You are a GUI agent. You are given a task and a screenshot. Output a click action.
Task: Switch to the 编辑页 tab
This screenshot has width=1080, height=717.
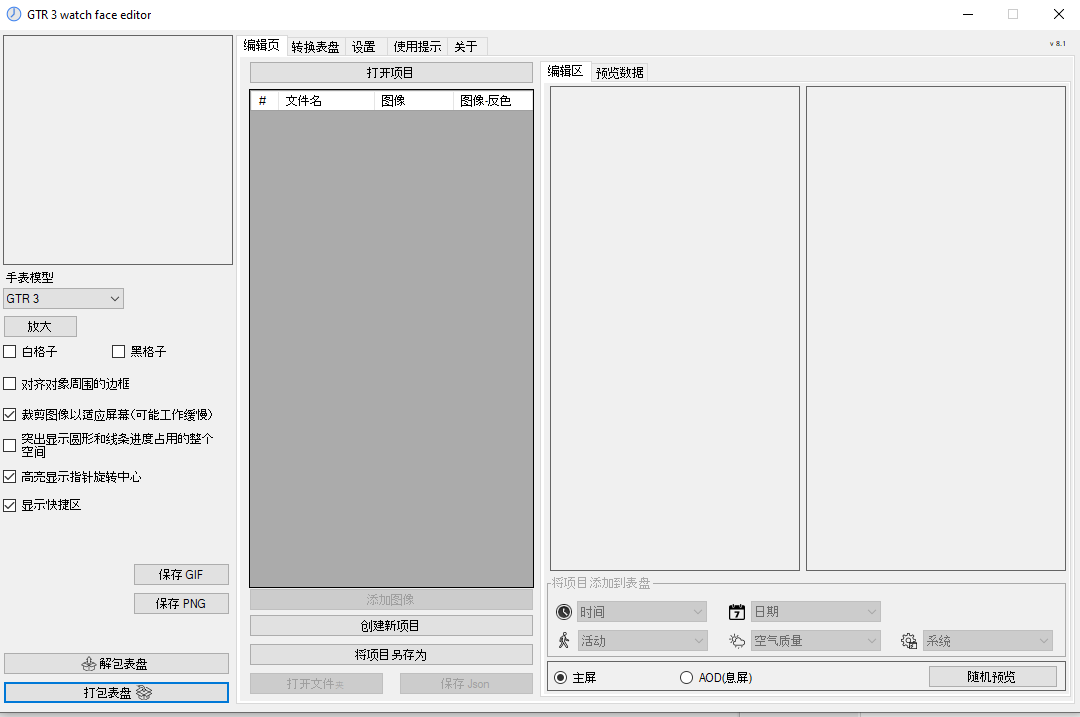[262, 45]
